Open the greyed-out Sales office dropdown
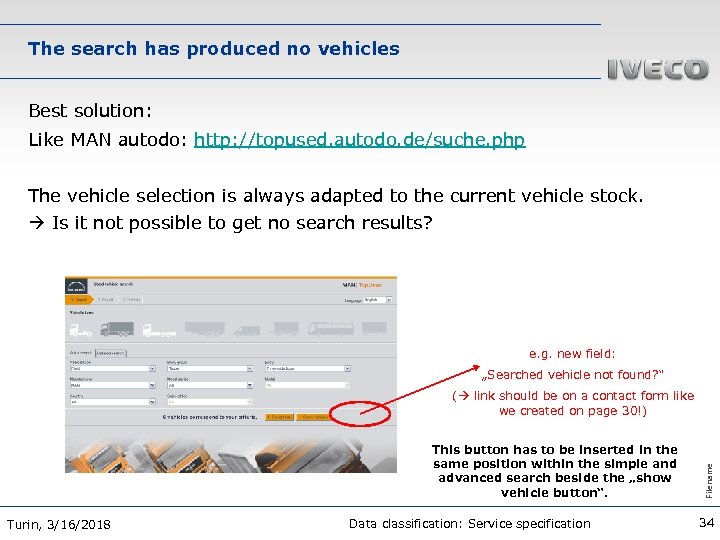This screenshot has height=540, width=720. 210,402
